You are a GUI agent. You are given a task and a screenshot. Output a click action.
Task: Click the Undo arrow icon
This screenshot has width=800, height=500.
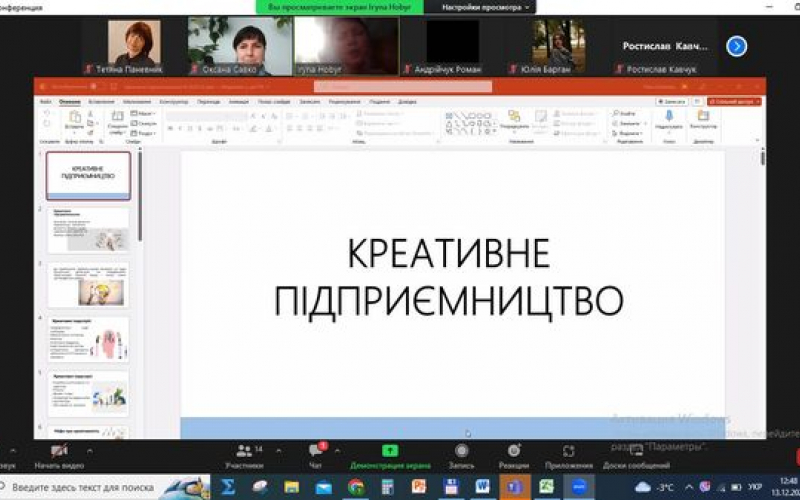pos(46,113)
